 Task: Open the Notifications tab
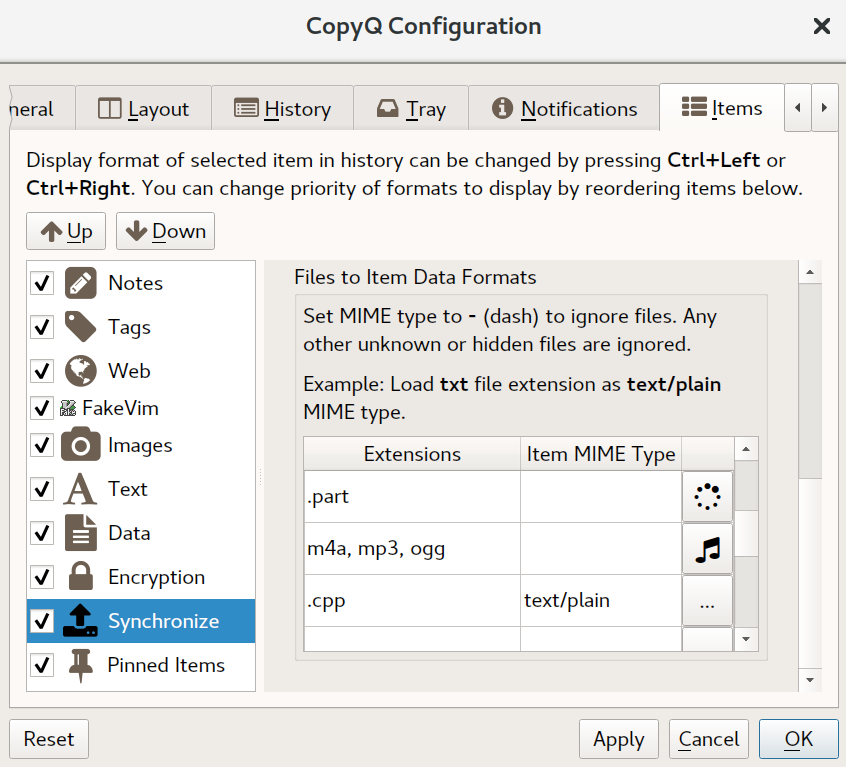pyautogui.click(x=565, y=109)
